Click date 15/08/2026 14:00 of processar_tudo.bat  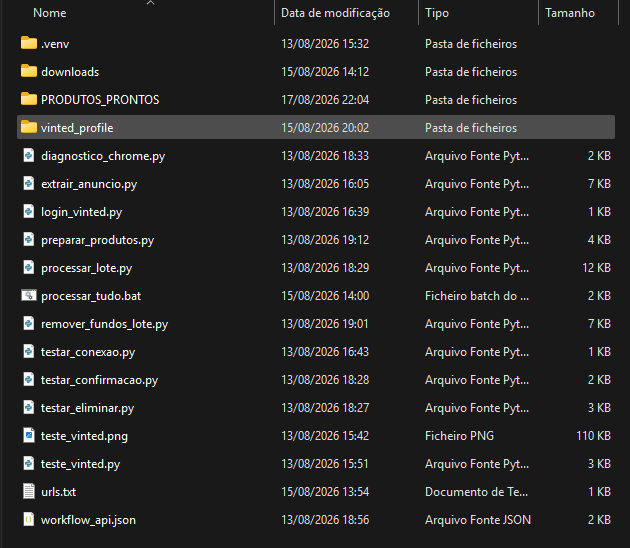pyautogui.click(x=325, y=296)
